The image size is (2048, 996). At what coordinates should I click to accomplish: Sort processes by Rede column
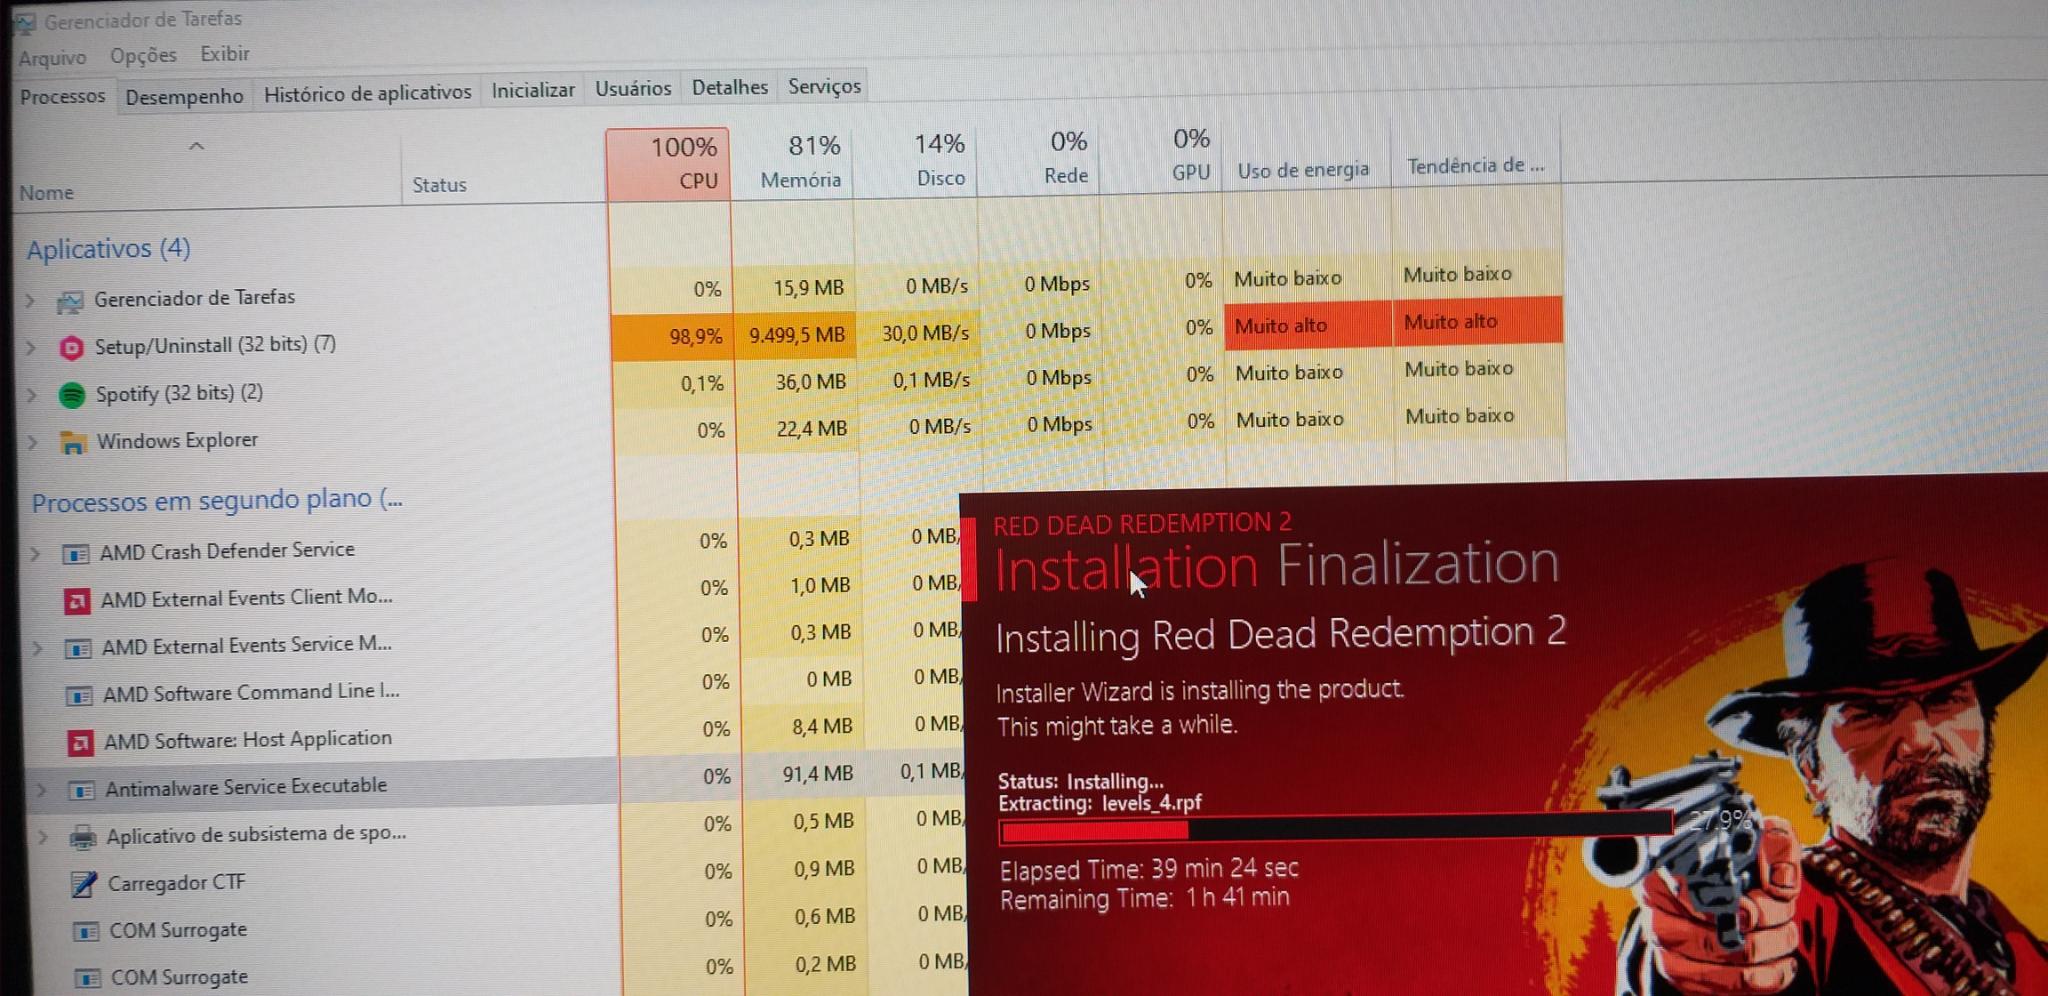pyautogui.click(x=1038, y=158)
